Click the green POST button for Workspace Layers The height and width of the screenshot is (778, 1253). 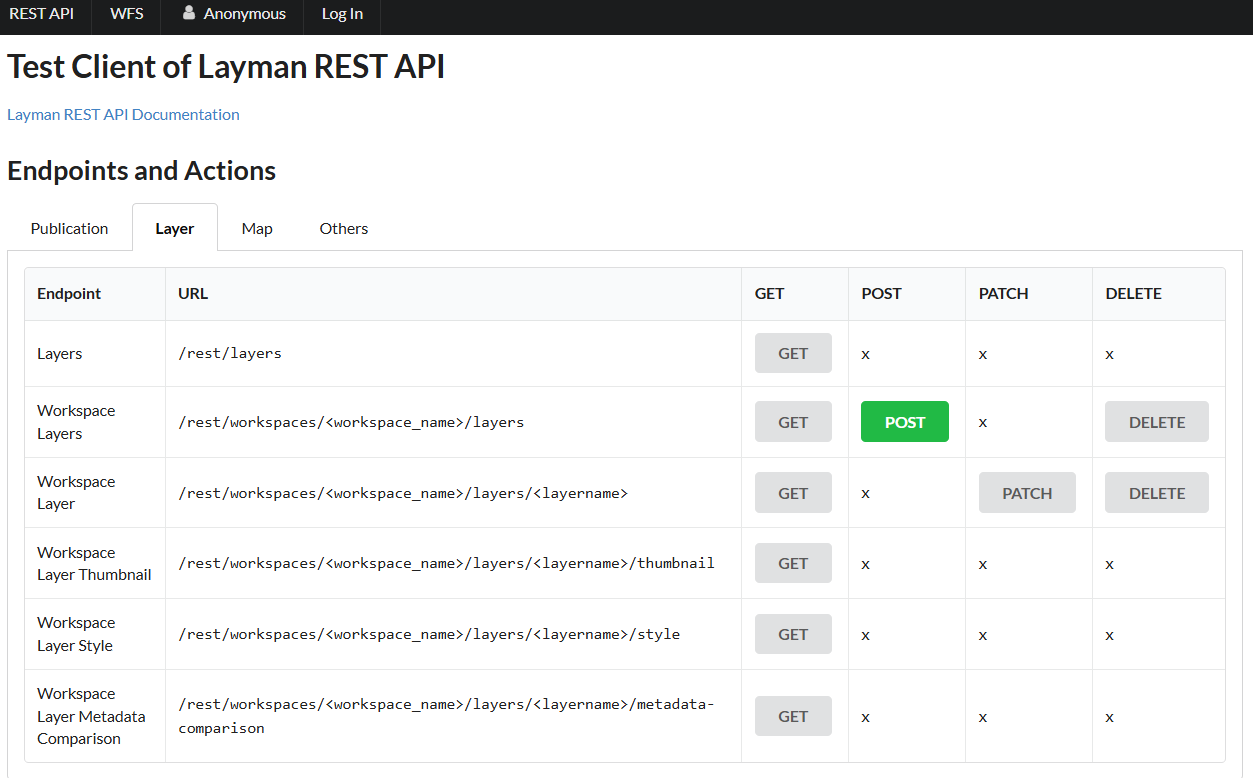pos(904,421)
